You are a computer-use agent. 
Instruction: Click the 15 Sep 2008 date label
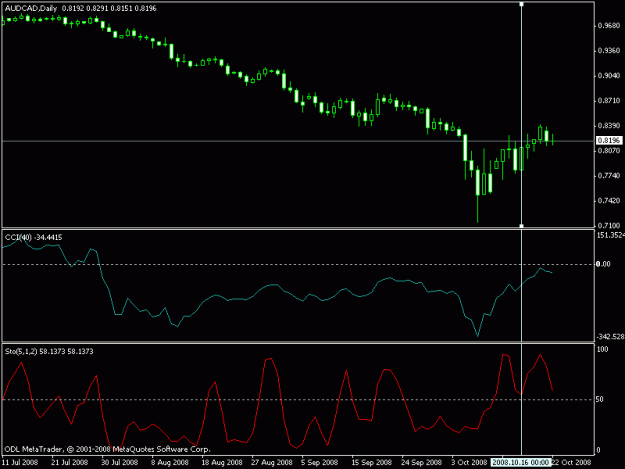tap(371, 462)
